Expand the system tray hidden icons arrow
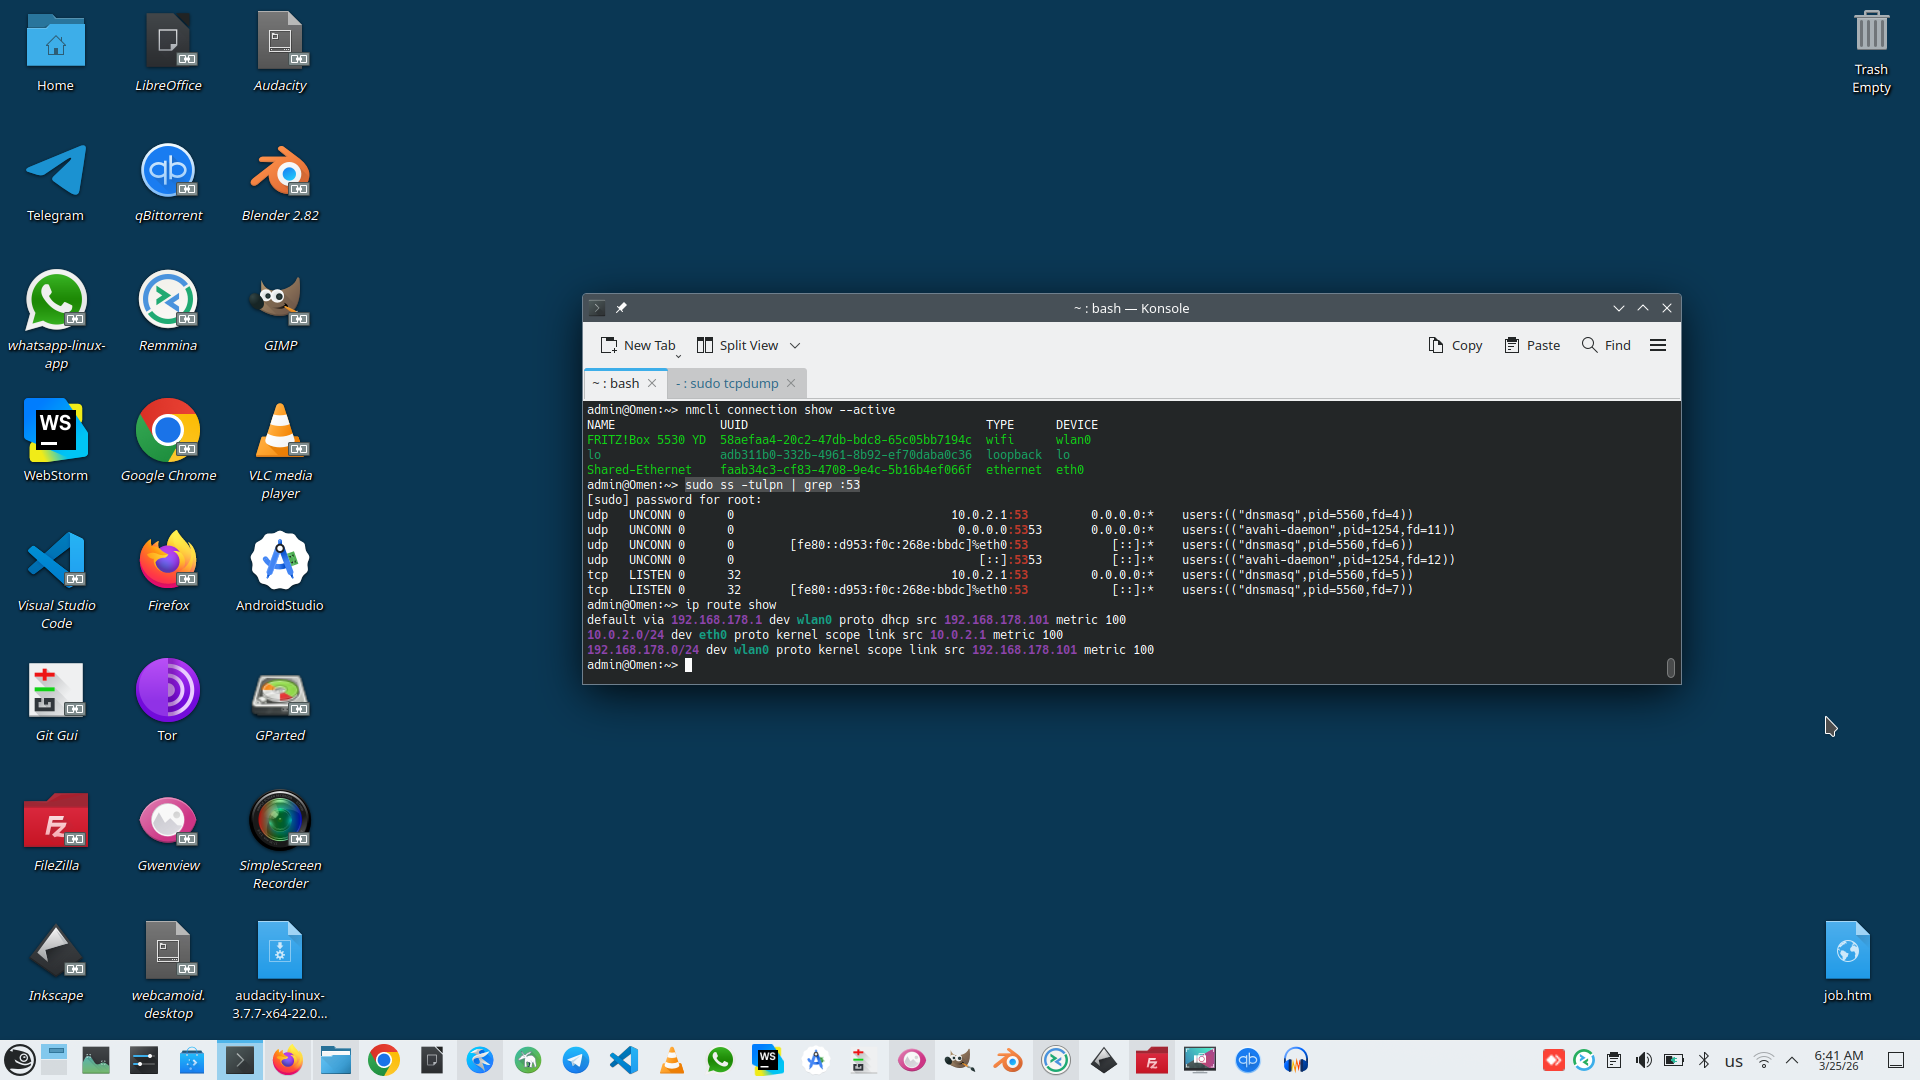 (1792, 1060)
